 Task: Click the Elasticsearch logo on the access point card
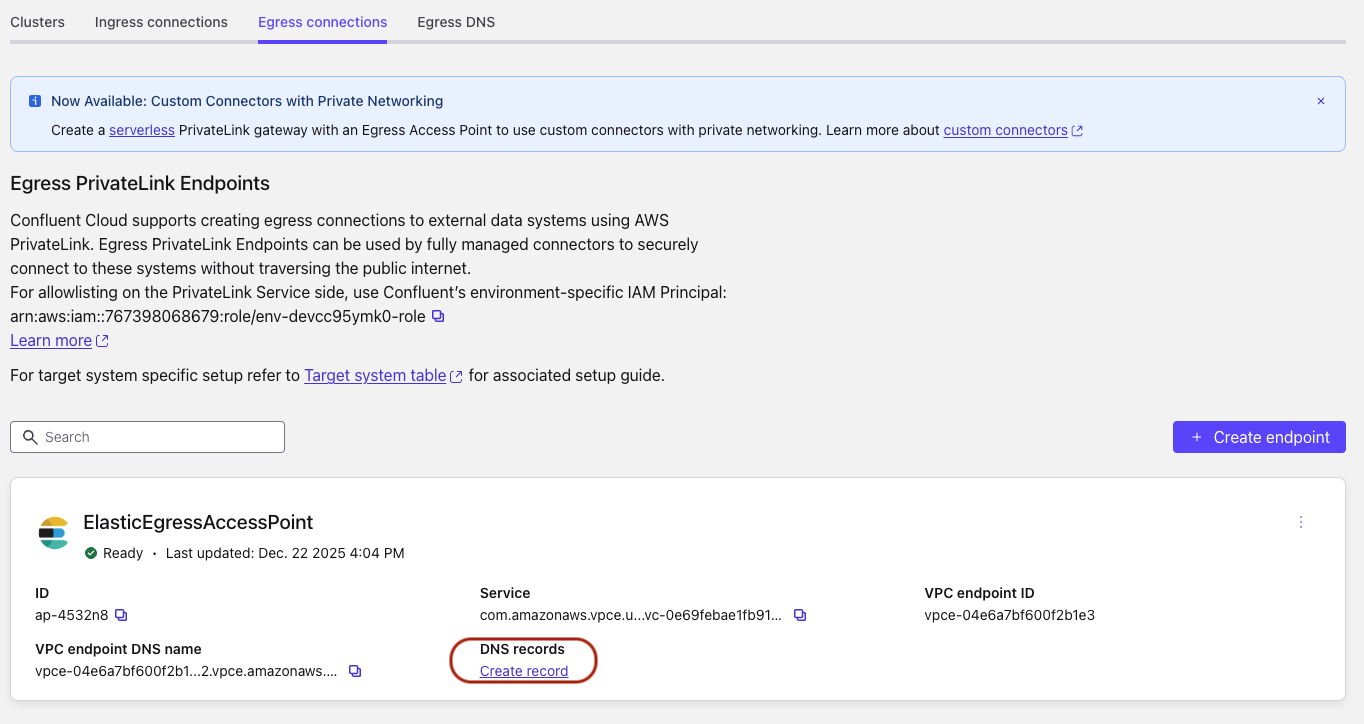[53, 534]
